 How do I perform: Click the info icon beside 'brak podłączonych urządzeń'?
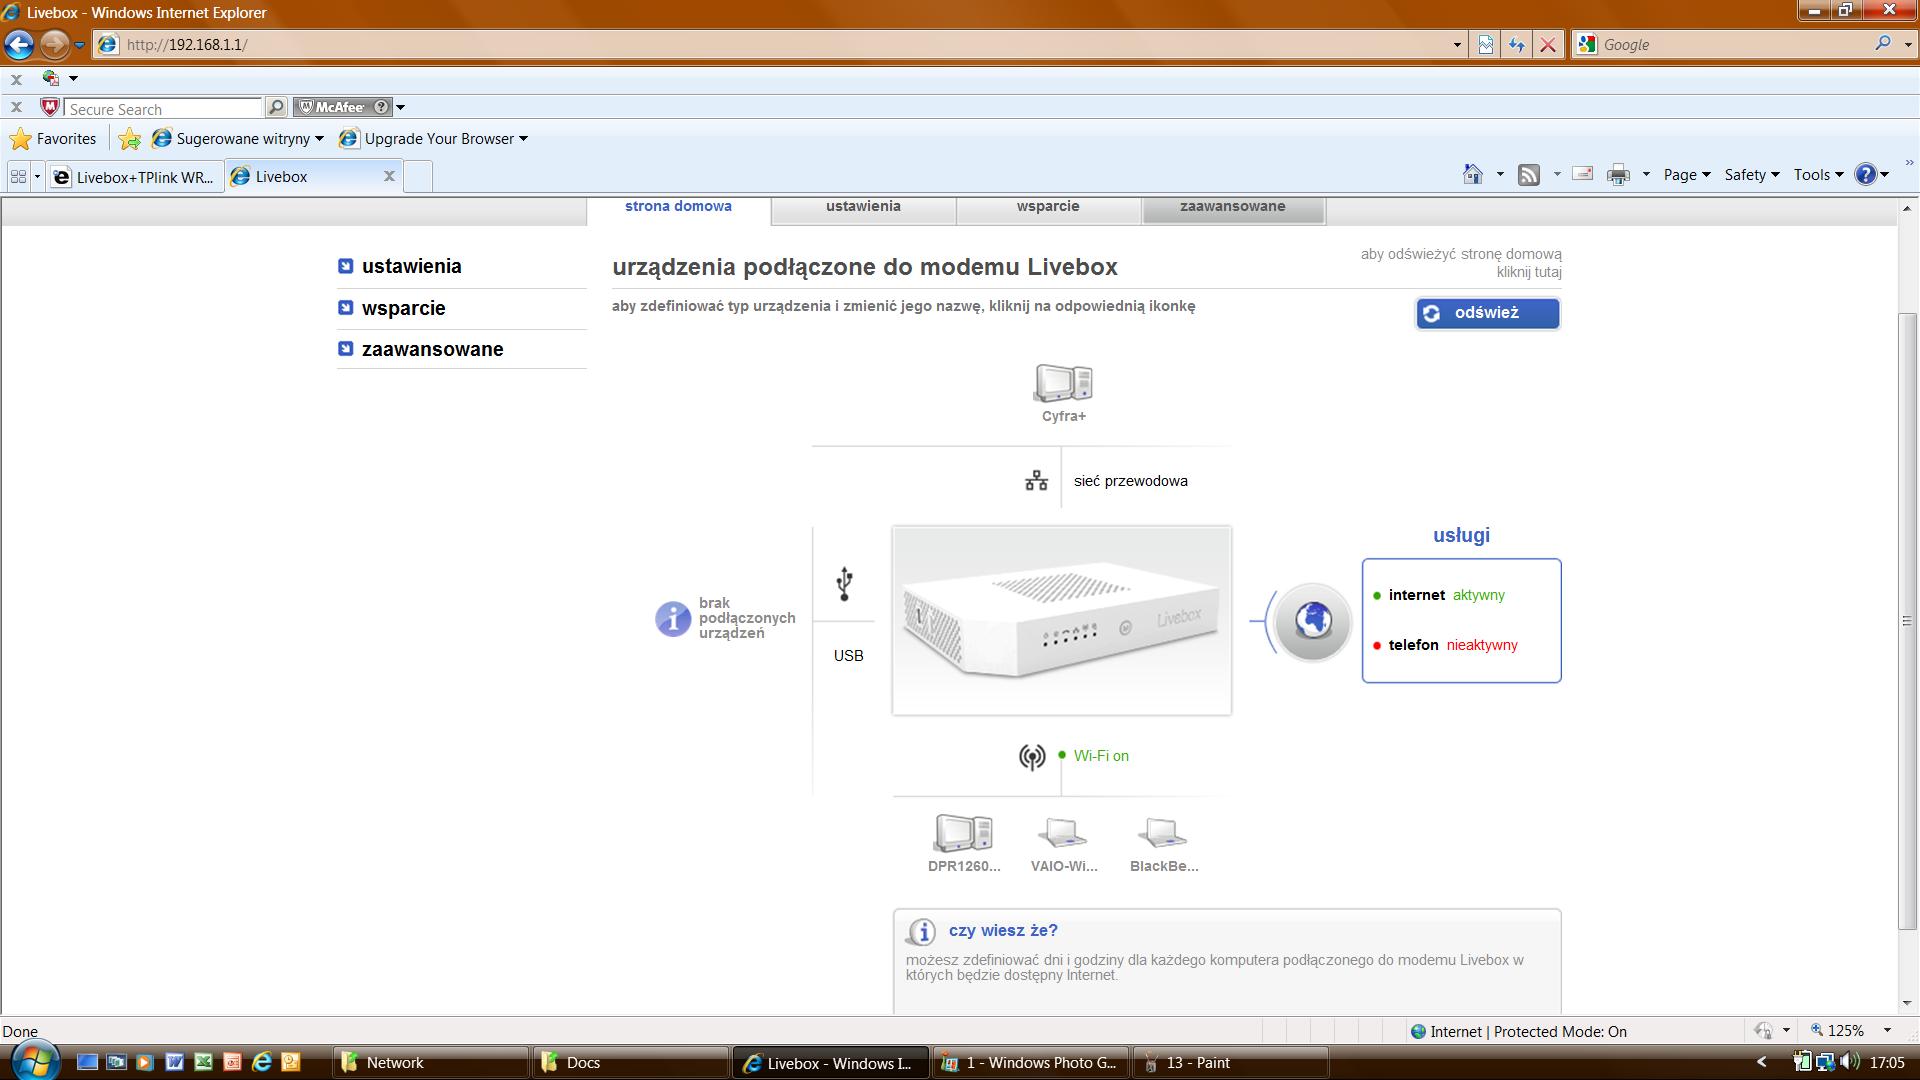(673, 619)
